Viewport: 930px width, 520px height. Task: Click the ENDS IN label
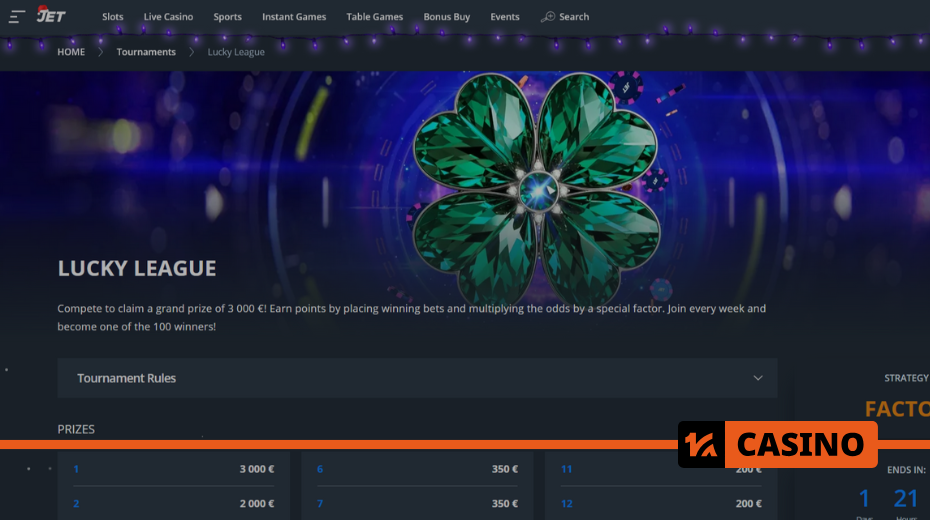tap(906, 470)
